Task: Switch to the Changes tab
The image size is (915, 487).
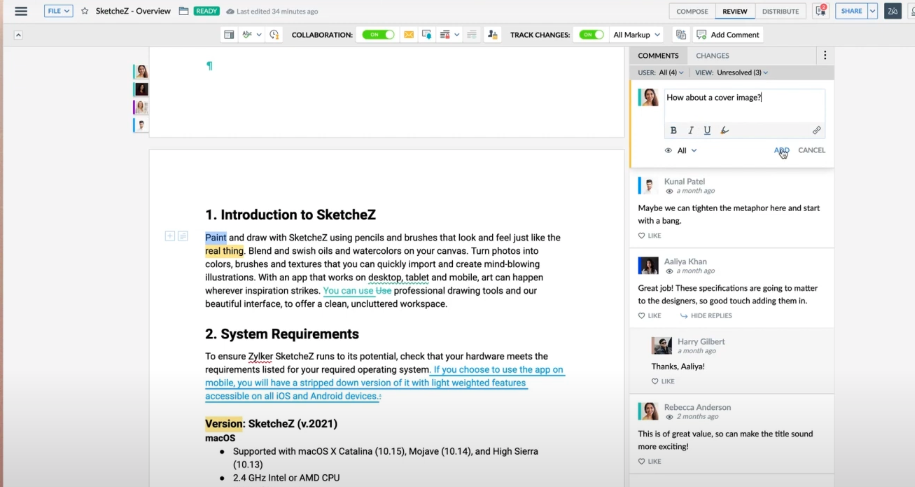Action: [712, 56]
